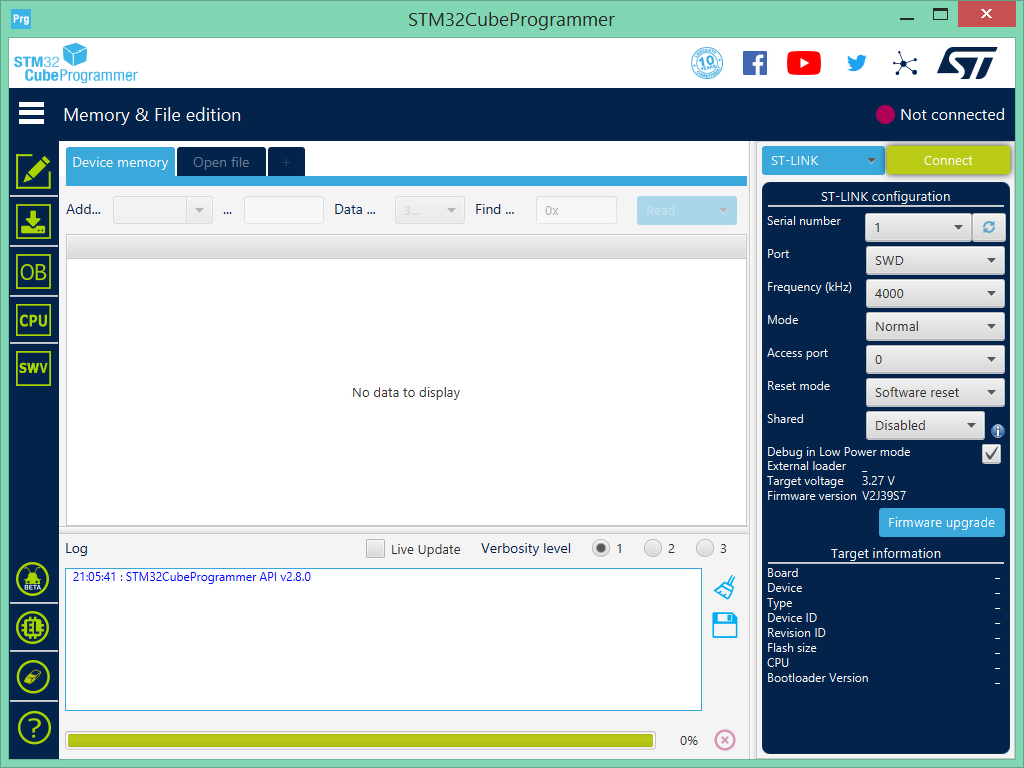Viewport: 1024px width, 768px height.
Task: Click the Firmware upgrade button
Action: (x=941, y=522)
